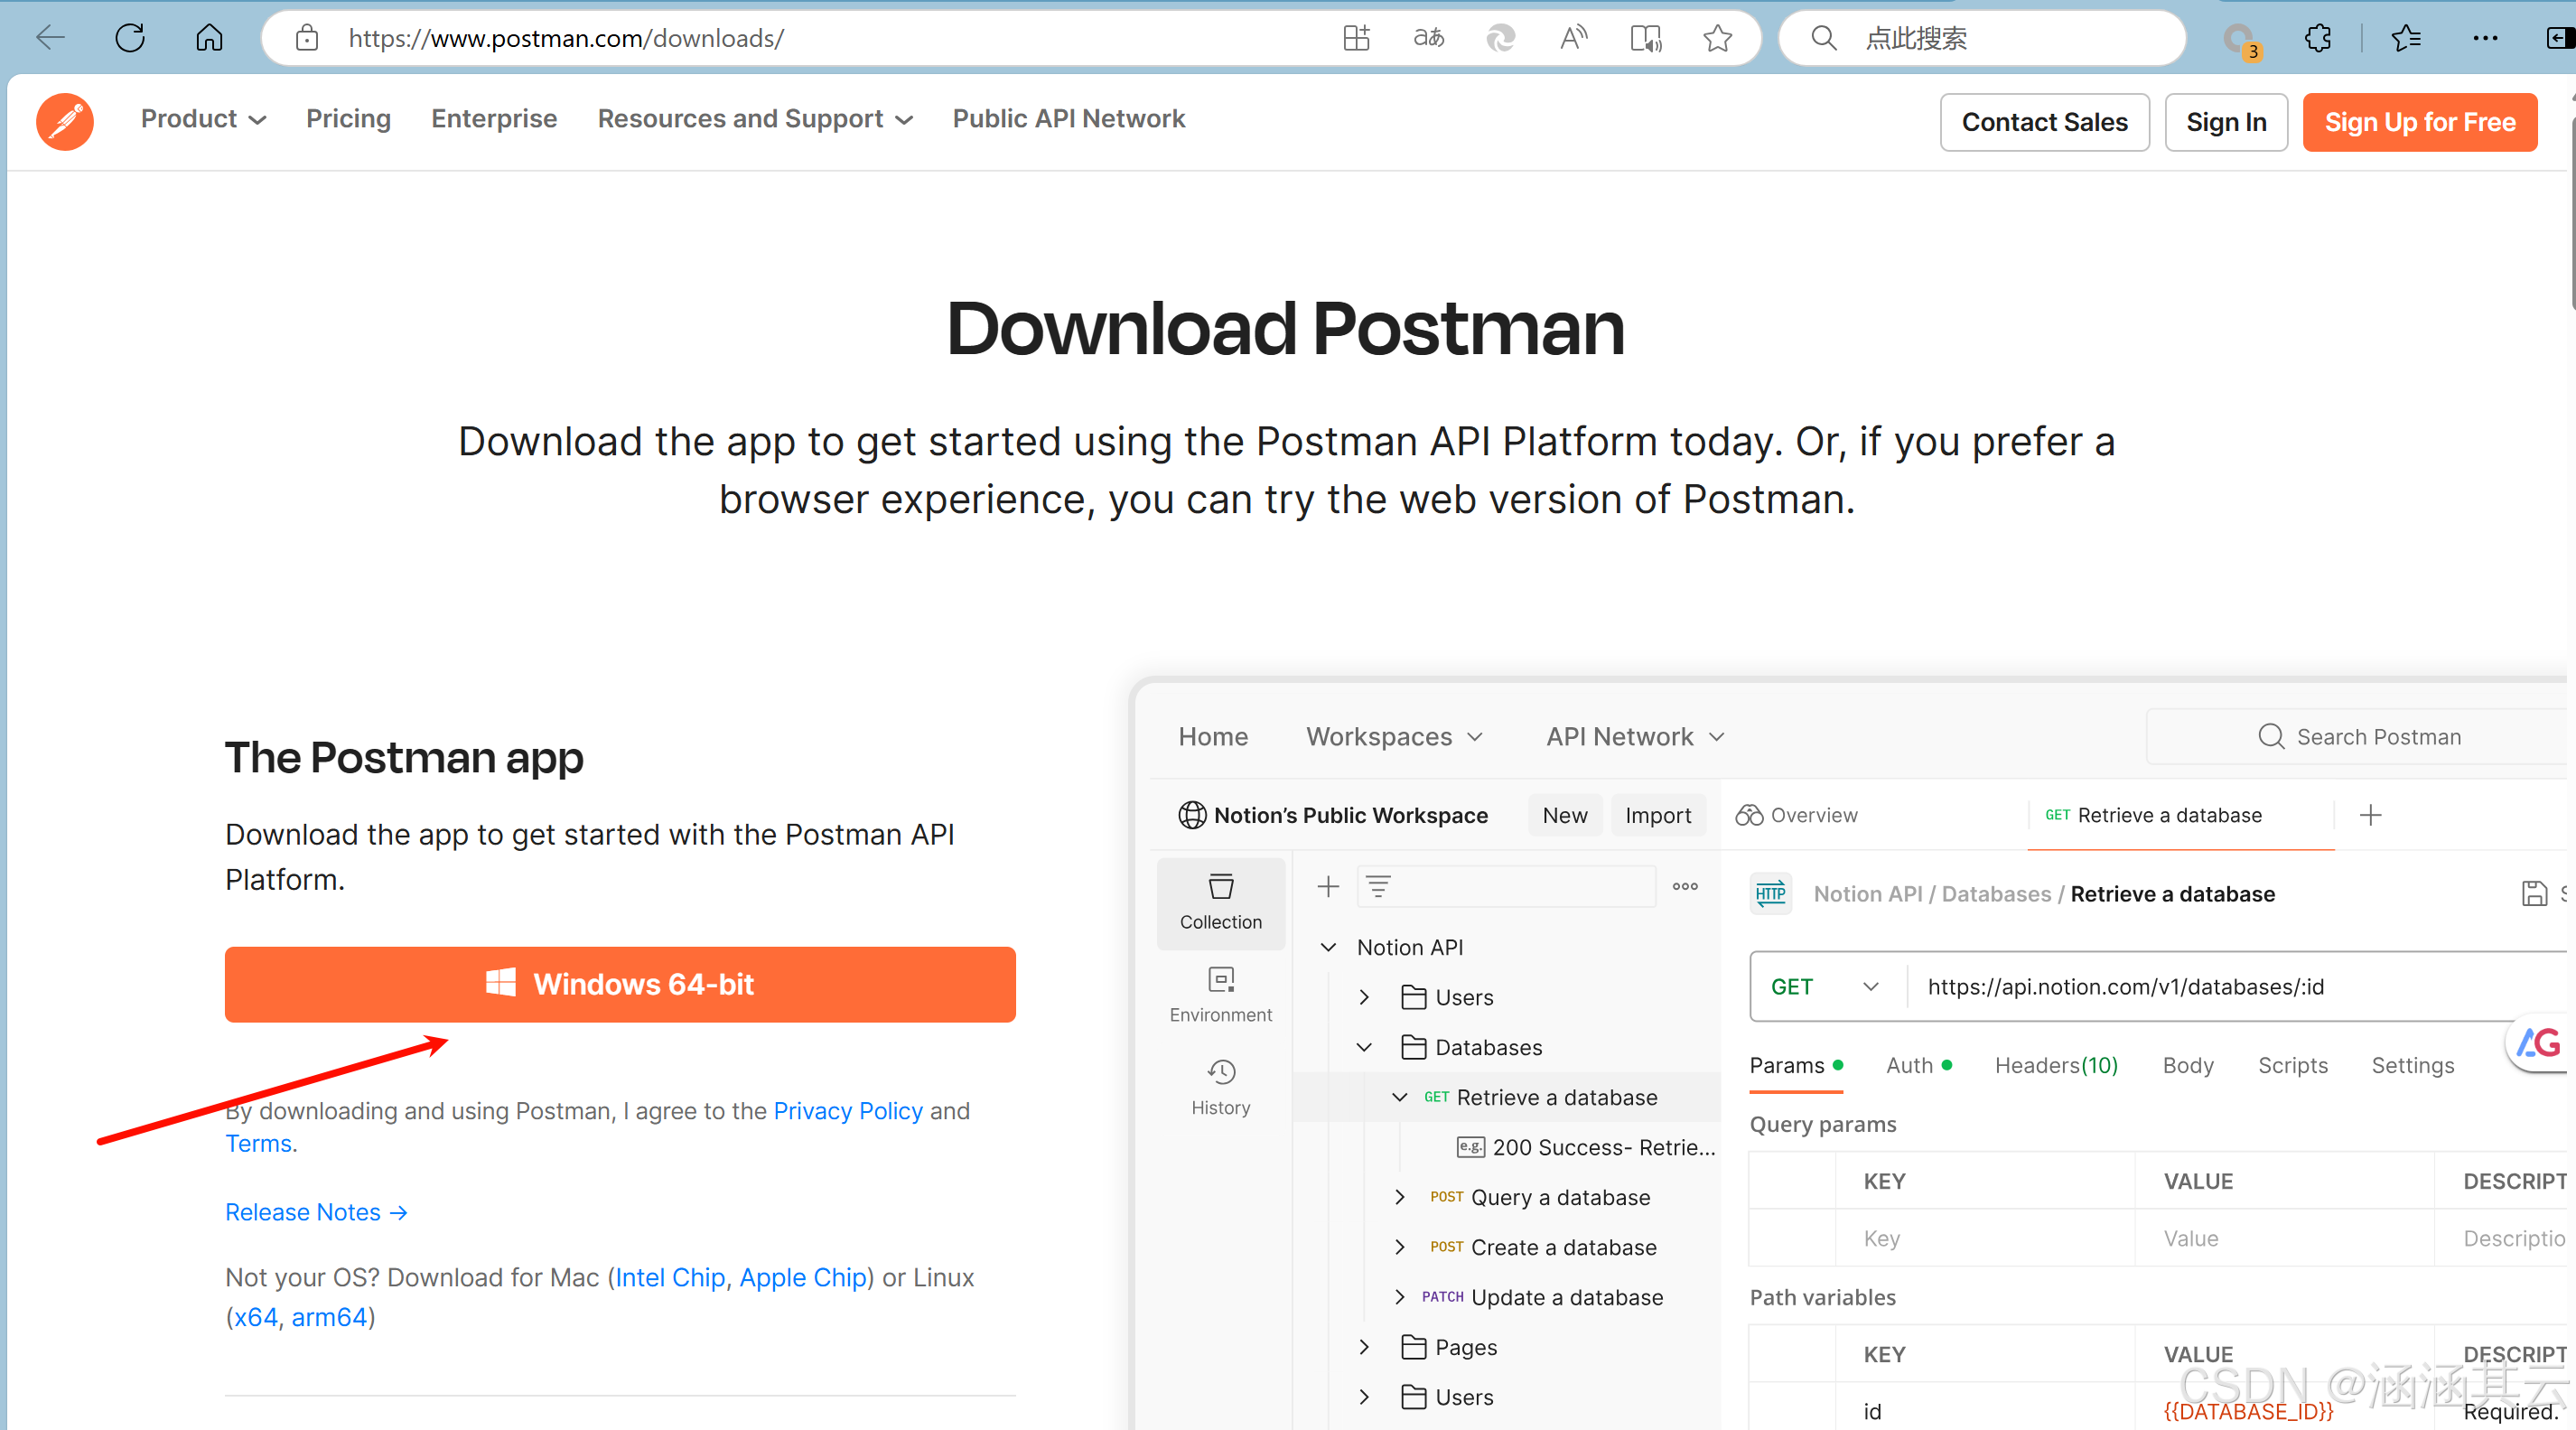Open the browser extensions icon
Image resolution: width=2576 pixels, height=1430 pixels.
coord(2317,38)
